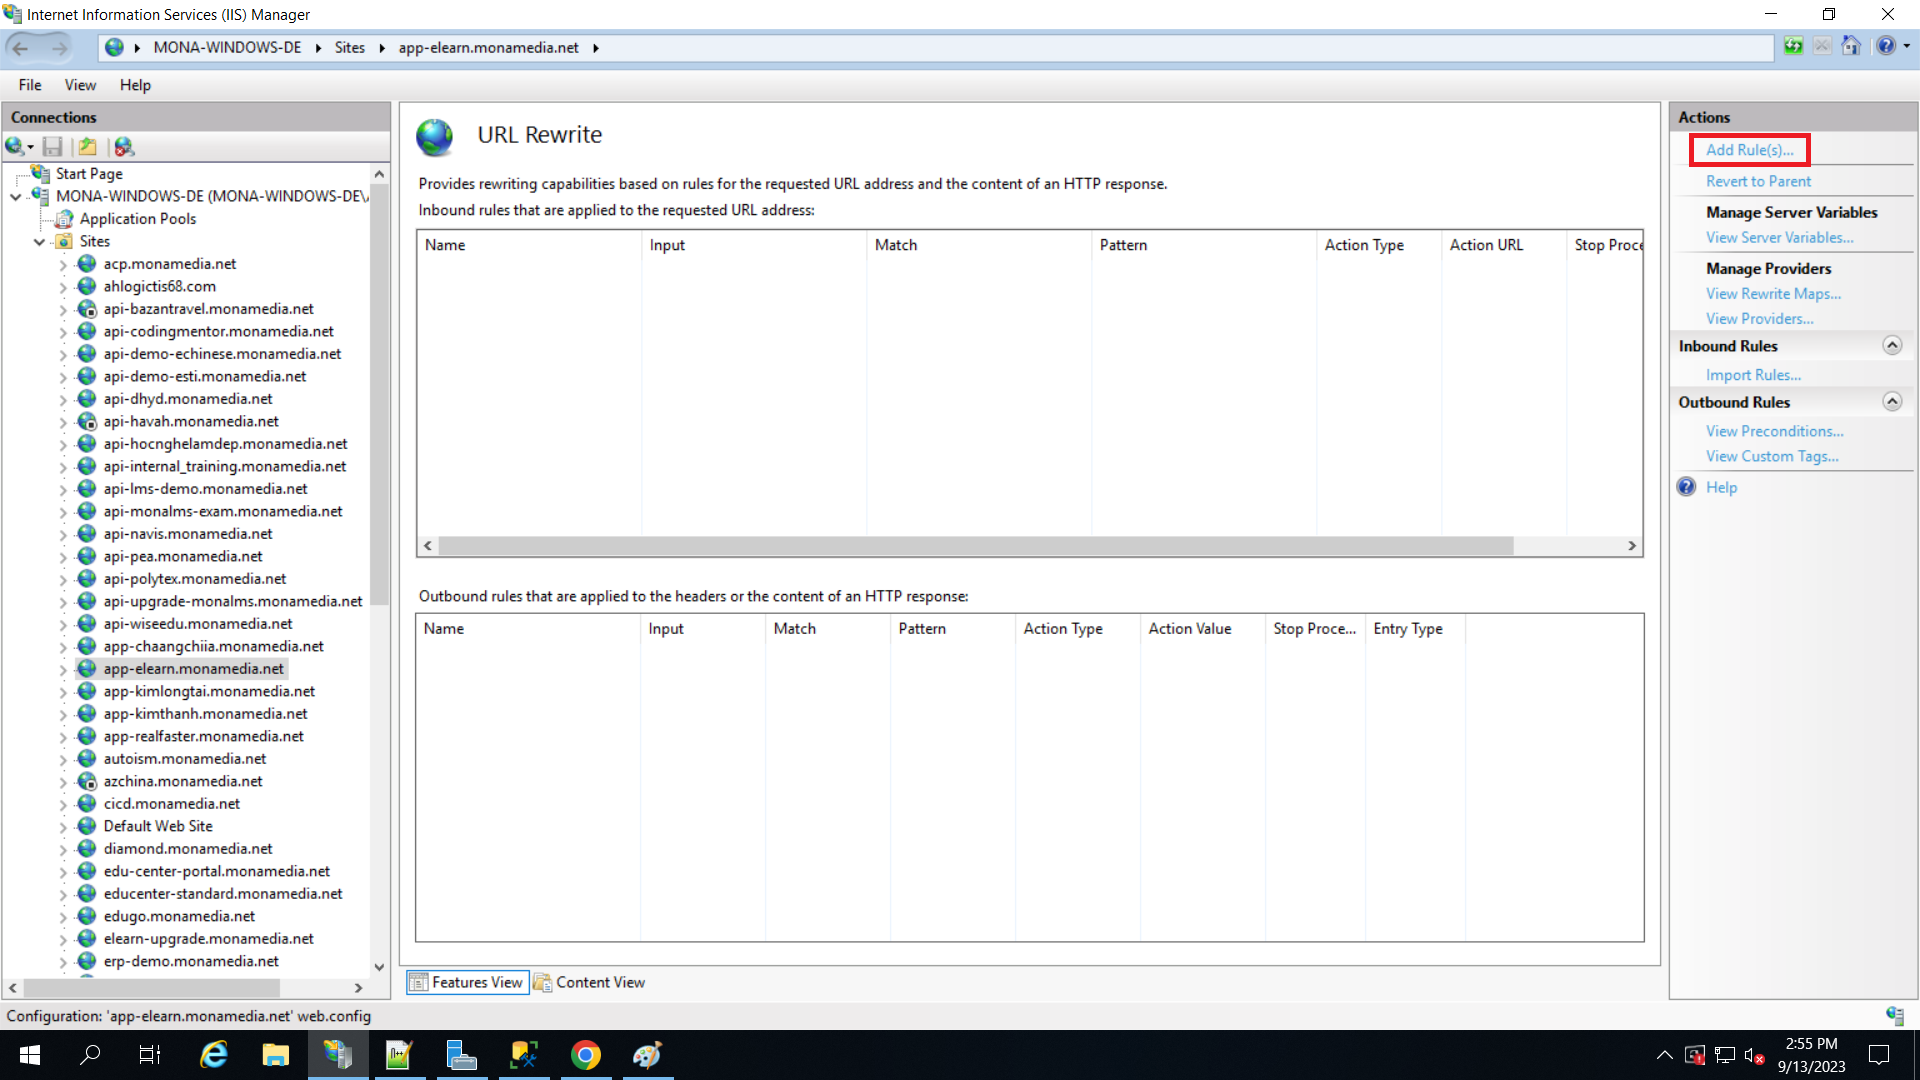
Task: Click Import Rules... link
Action: (1753, 375)
